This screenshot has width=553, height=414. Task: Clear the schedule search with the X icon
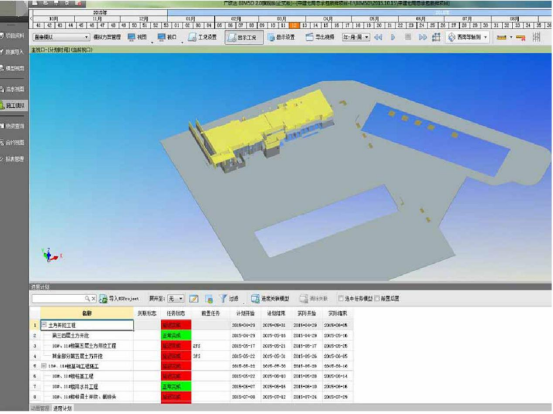point(93,299)
